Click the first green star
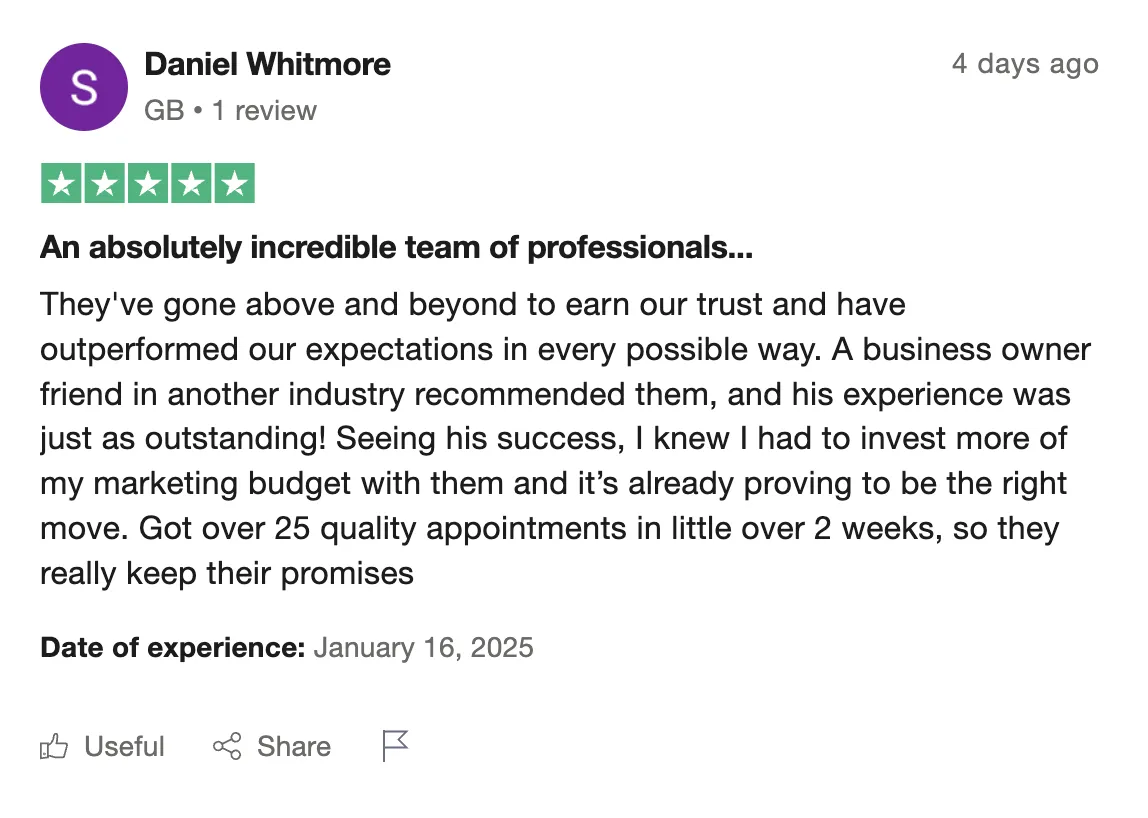 click(62, 183)
